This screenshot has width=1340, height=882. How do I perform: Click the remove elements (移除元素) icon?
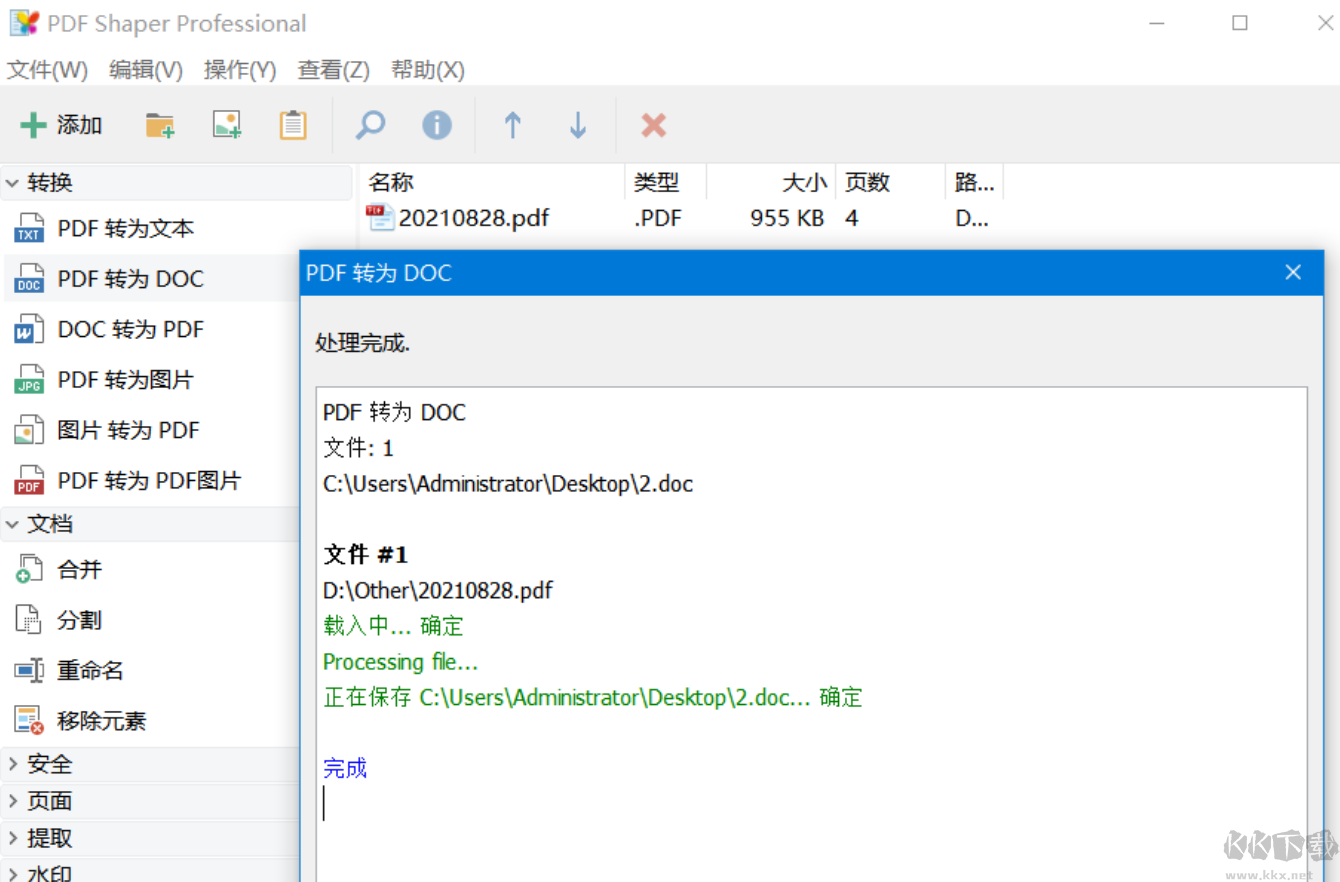click(29, 720)
